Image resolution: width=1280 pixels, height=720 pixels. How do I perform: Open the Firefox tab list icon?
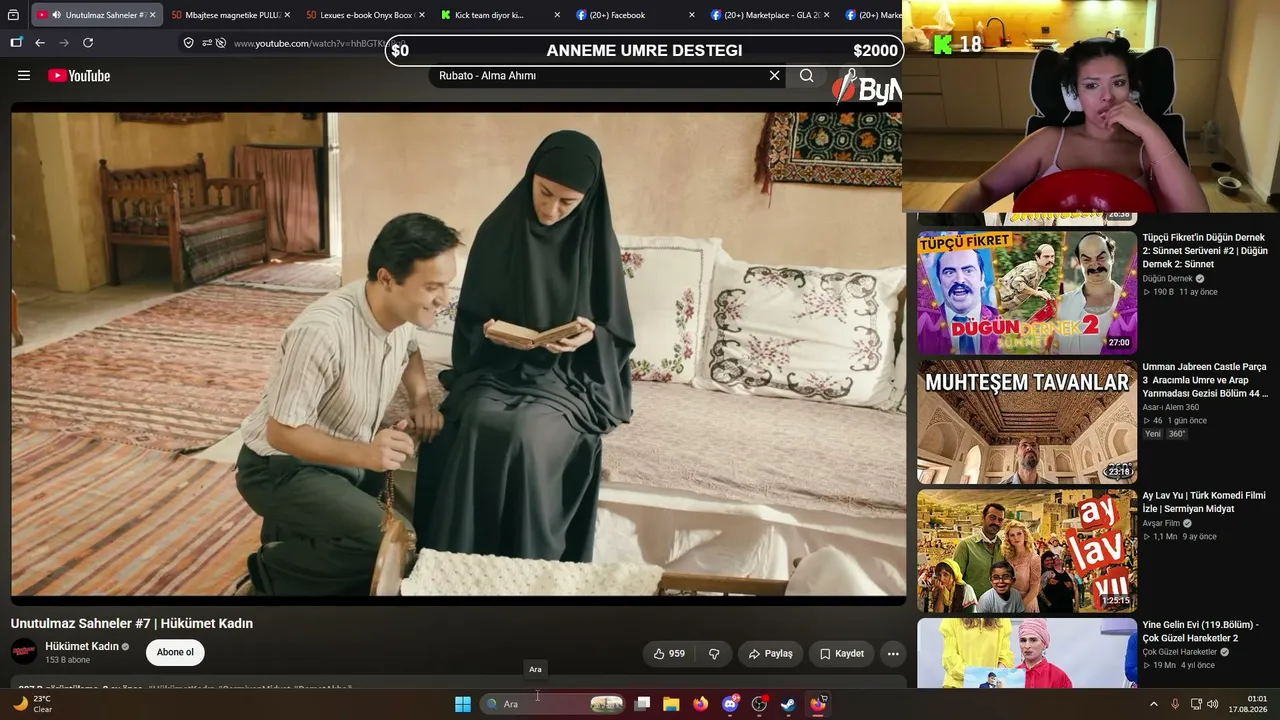coord(13,15)
